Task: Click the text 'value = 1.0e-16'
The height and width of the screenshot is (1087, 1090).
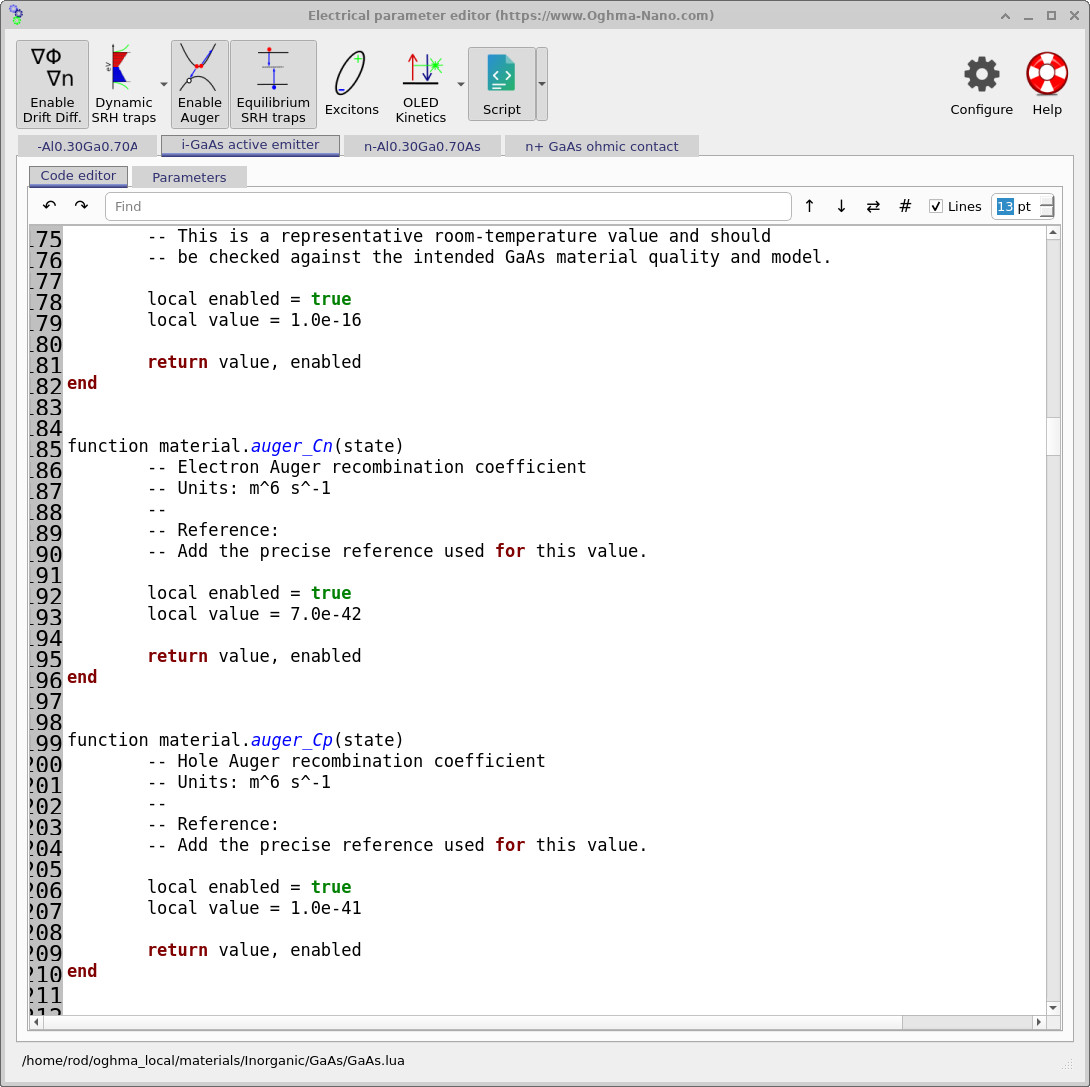Action: tap(286, 320)
